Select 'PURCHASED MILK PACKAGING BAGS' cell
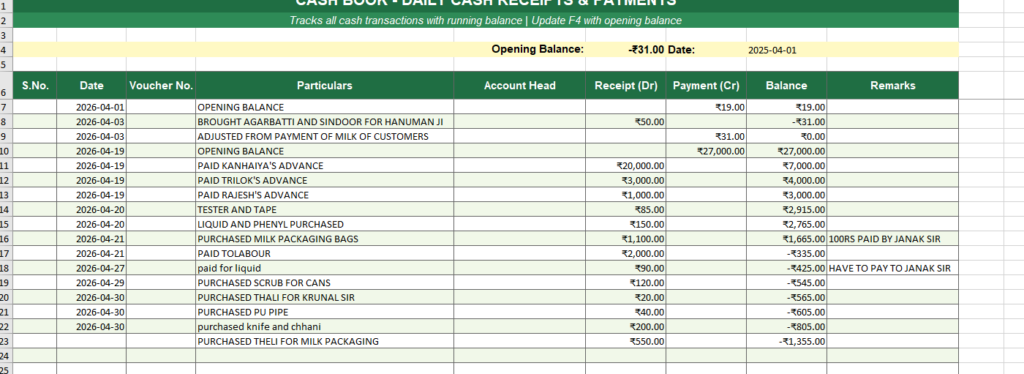The height and width of the screenshot is (374, 1024). click(325, 239)
